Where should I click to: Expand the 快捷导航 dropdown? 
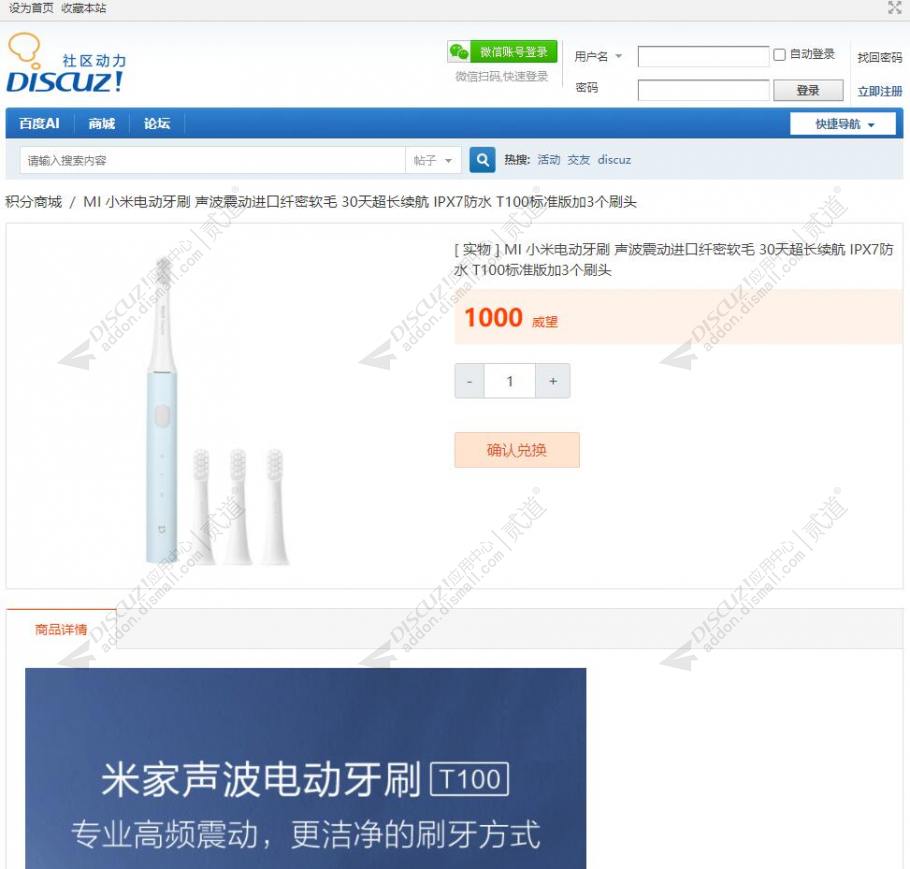click(843, 124)
